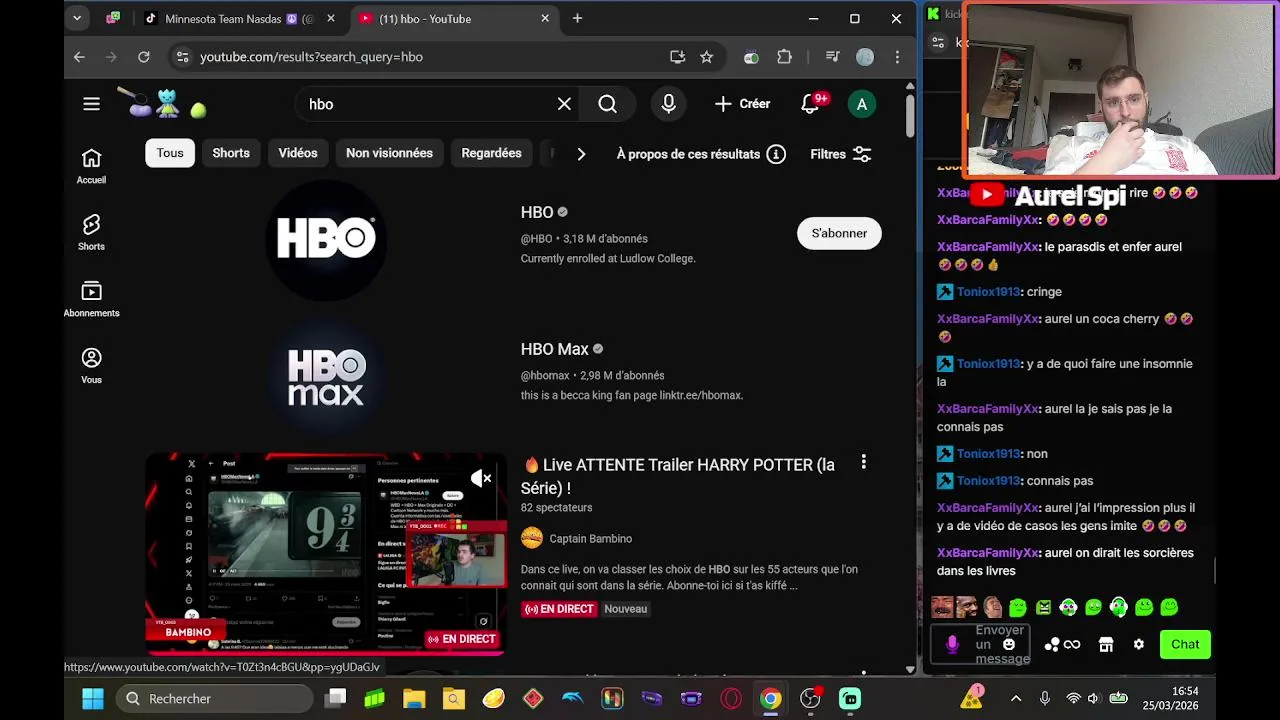Click the Créer button
Screen dimensions: 1280x720
pyautogui.click(x=742, y=104)
